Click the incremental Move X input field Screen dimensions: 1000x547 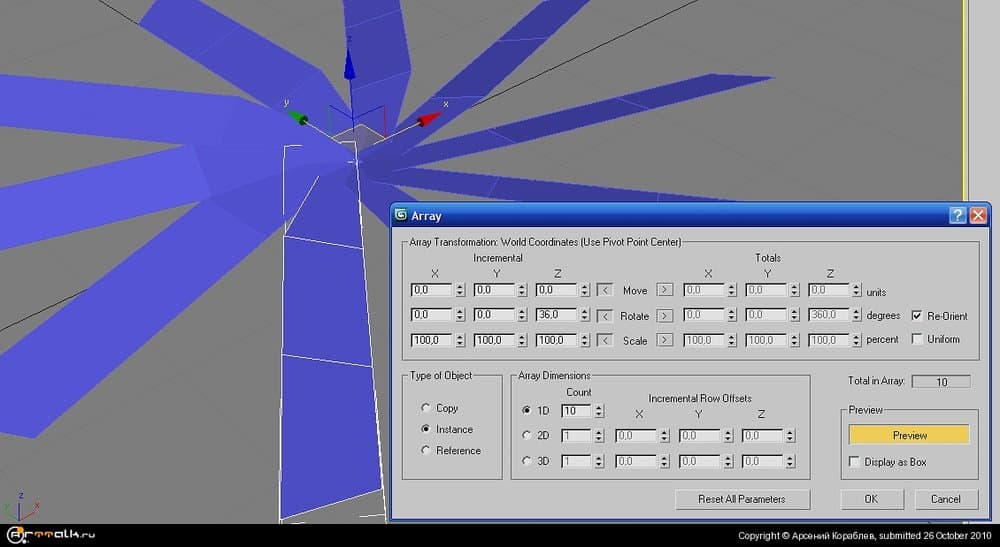431,290
